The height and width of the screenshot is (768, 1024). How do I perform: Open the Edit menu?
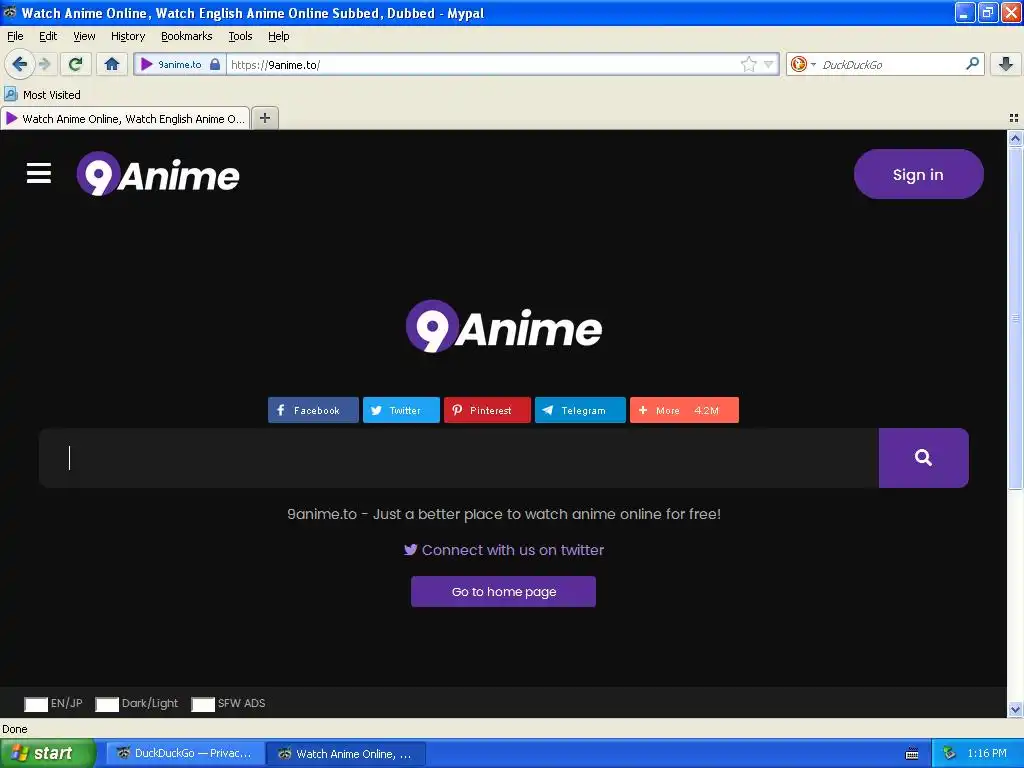[x=48, y=36]
